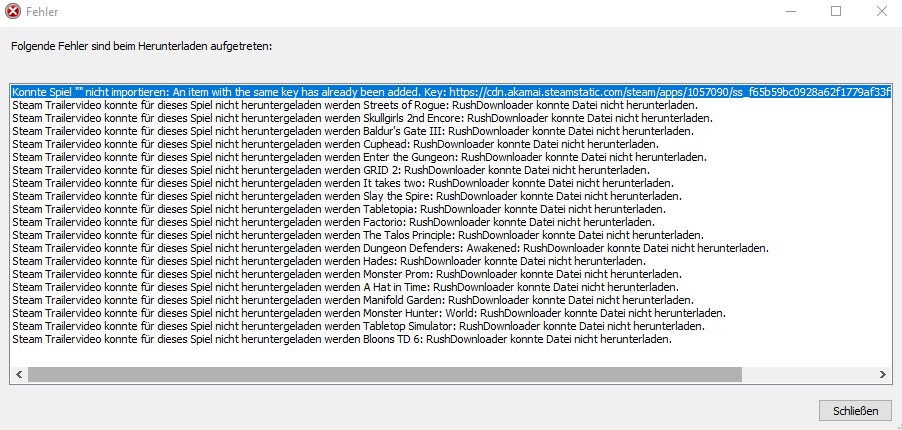Close the Fehler dialog with X
This screenshot has width=902, height=430.
click(x=881, y=12)
